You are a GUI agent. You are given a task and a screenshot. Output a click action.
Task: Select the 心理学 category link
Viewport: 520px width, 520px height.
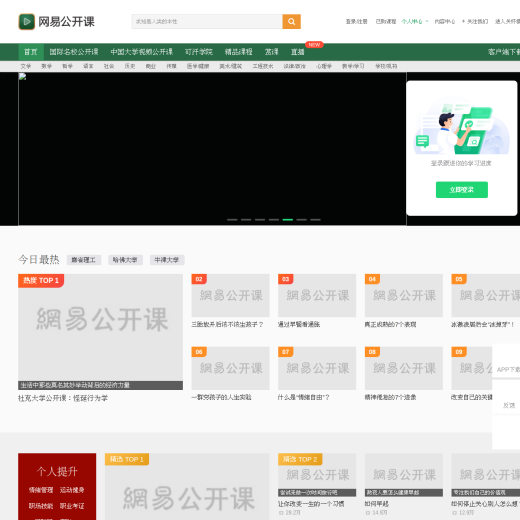pos(324,66)
